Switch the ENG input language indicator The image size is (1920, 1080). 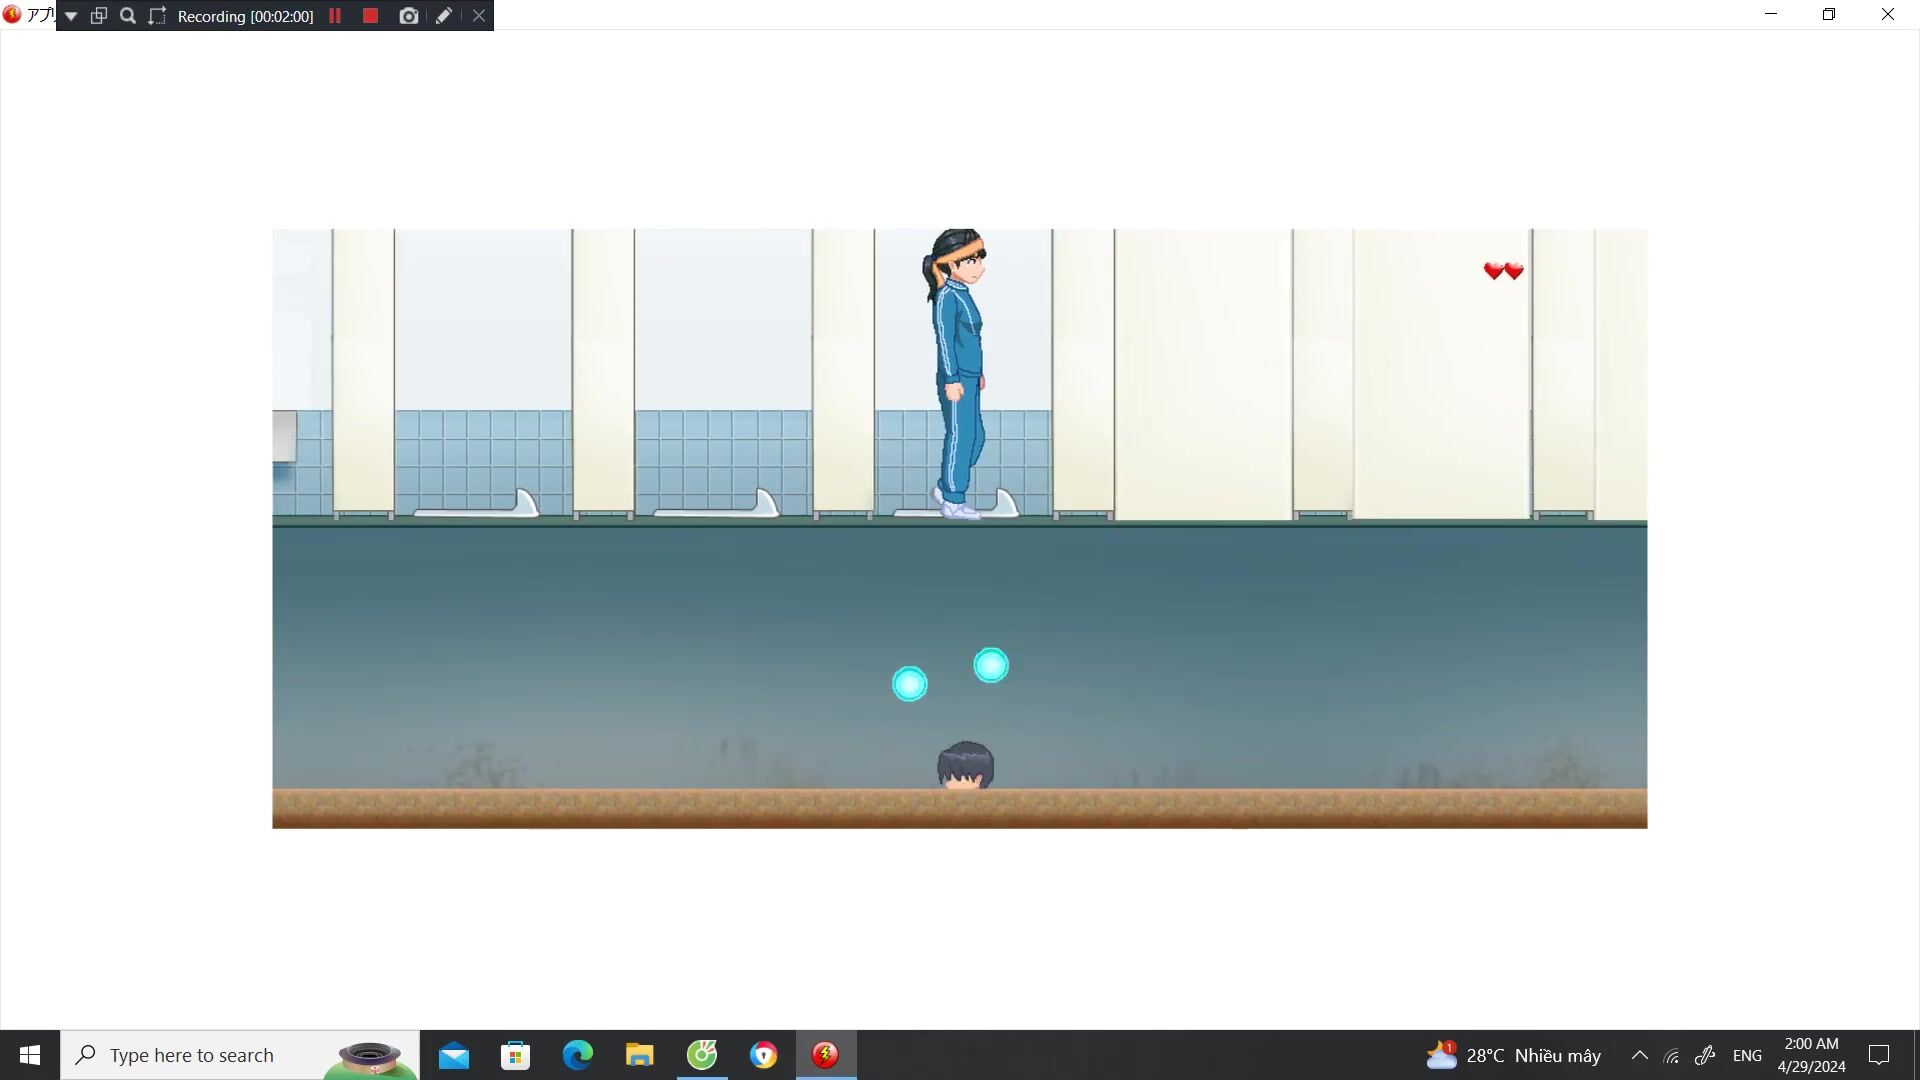1747,1055
